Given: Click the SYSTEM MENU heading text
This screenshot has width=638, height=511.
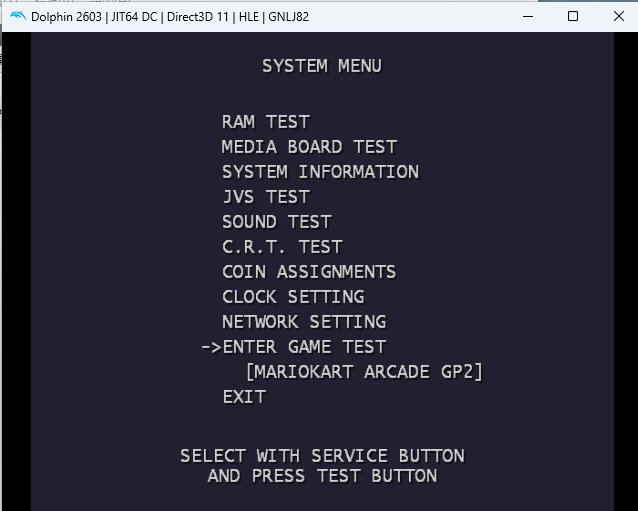Looking at the screenshot, I should (x=322, y=66).
